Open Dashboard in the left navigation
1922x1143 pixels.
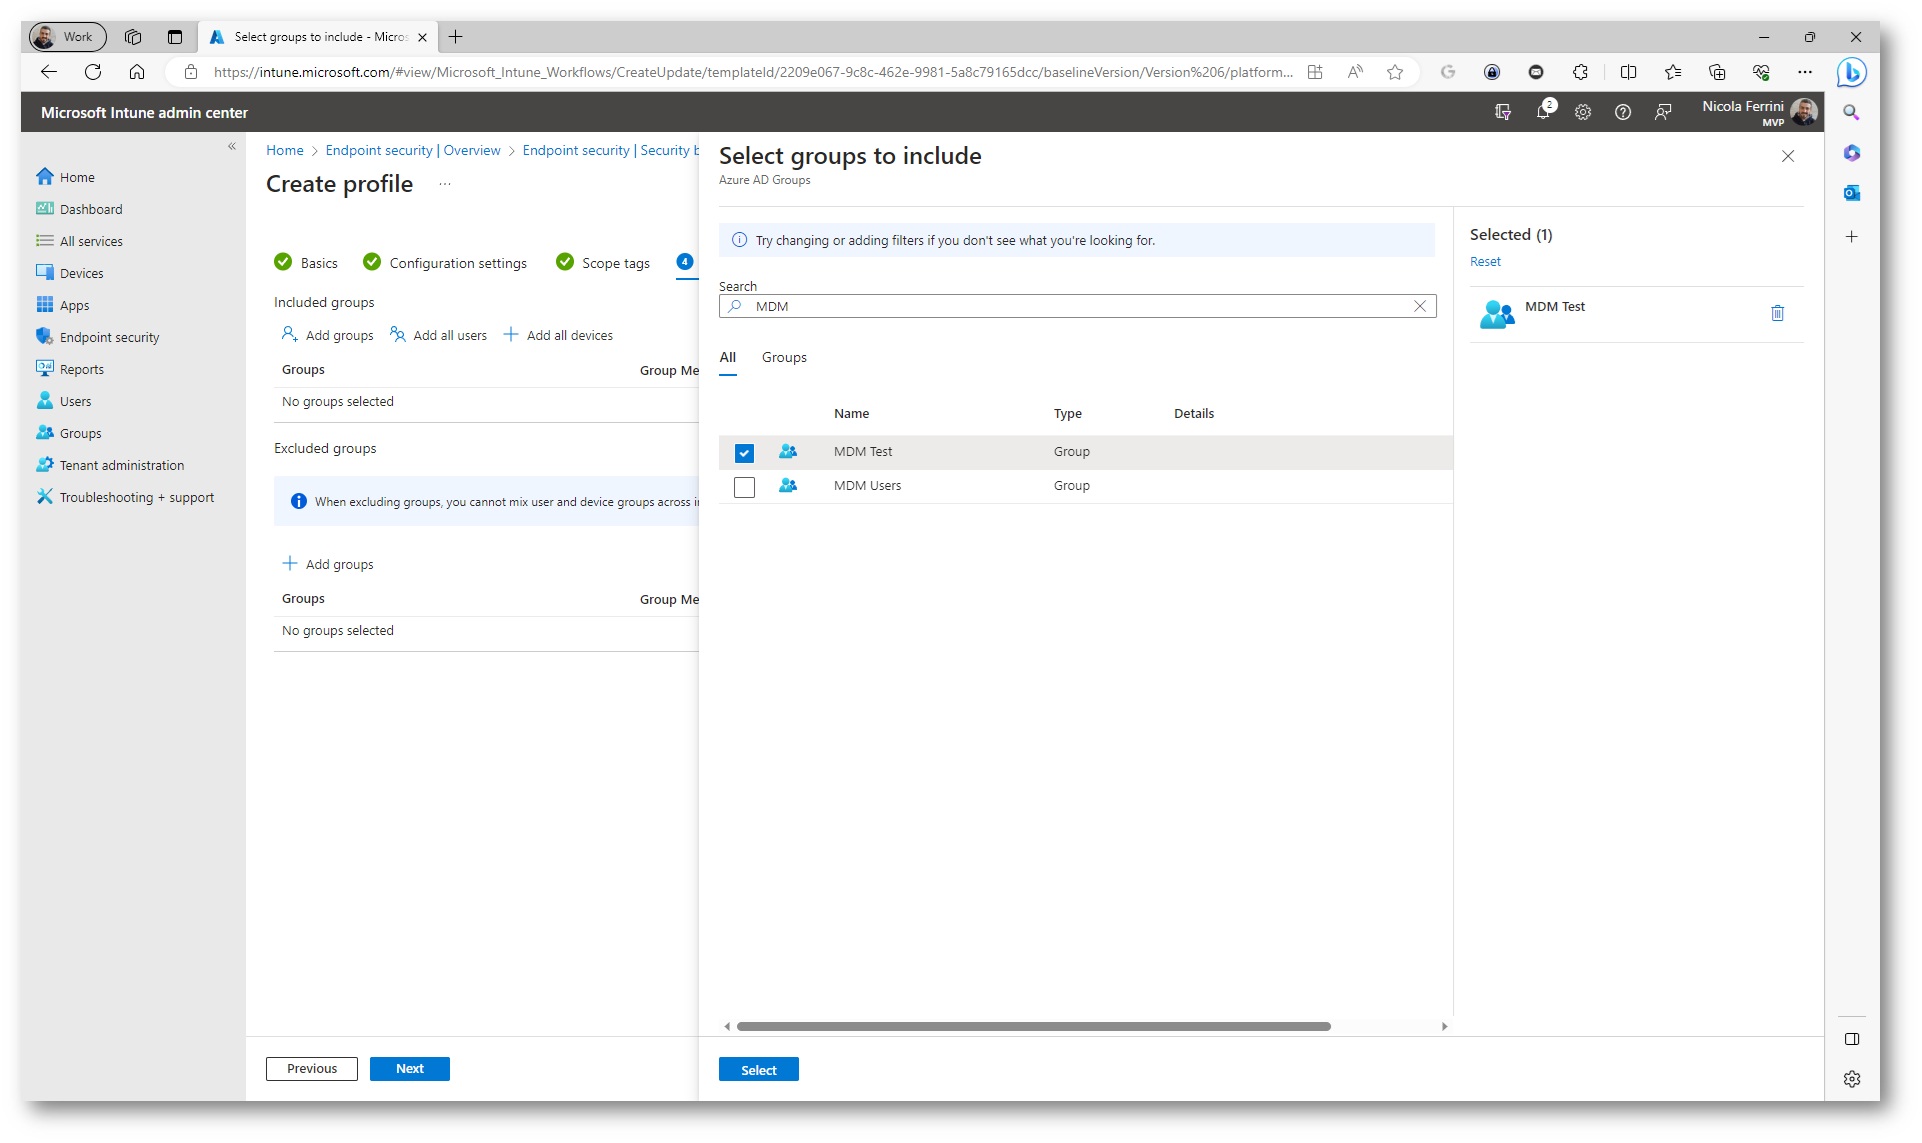[91, 209]
